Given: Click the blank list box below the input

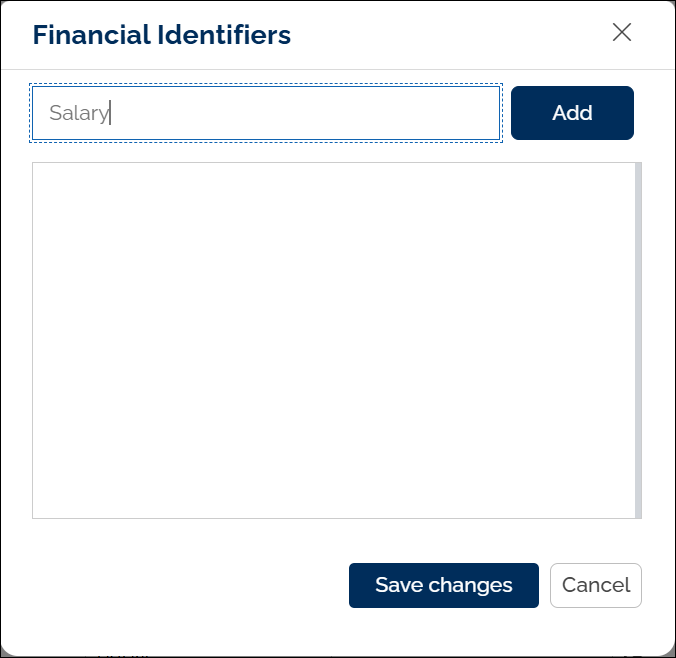Looking at the screenshot, I should 334,340.
